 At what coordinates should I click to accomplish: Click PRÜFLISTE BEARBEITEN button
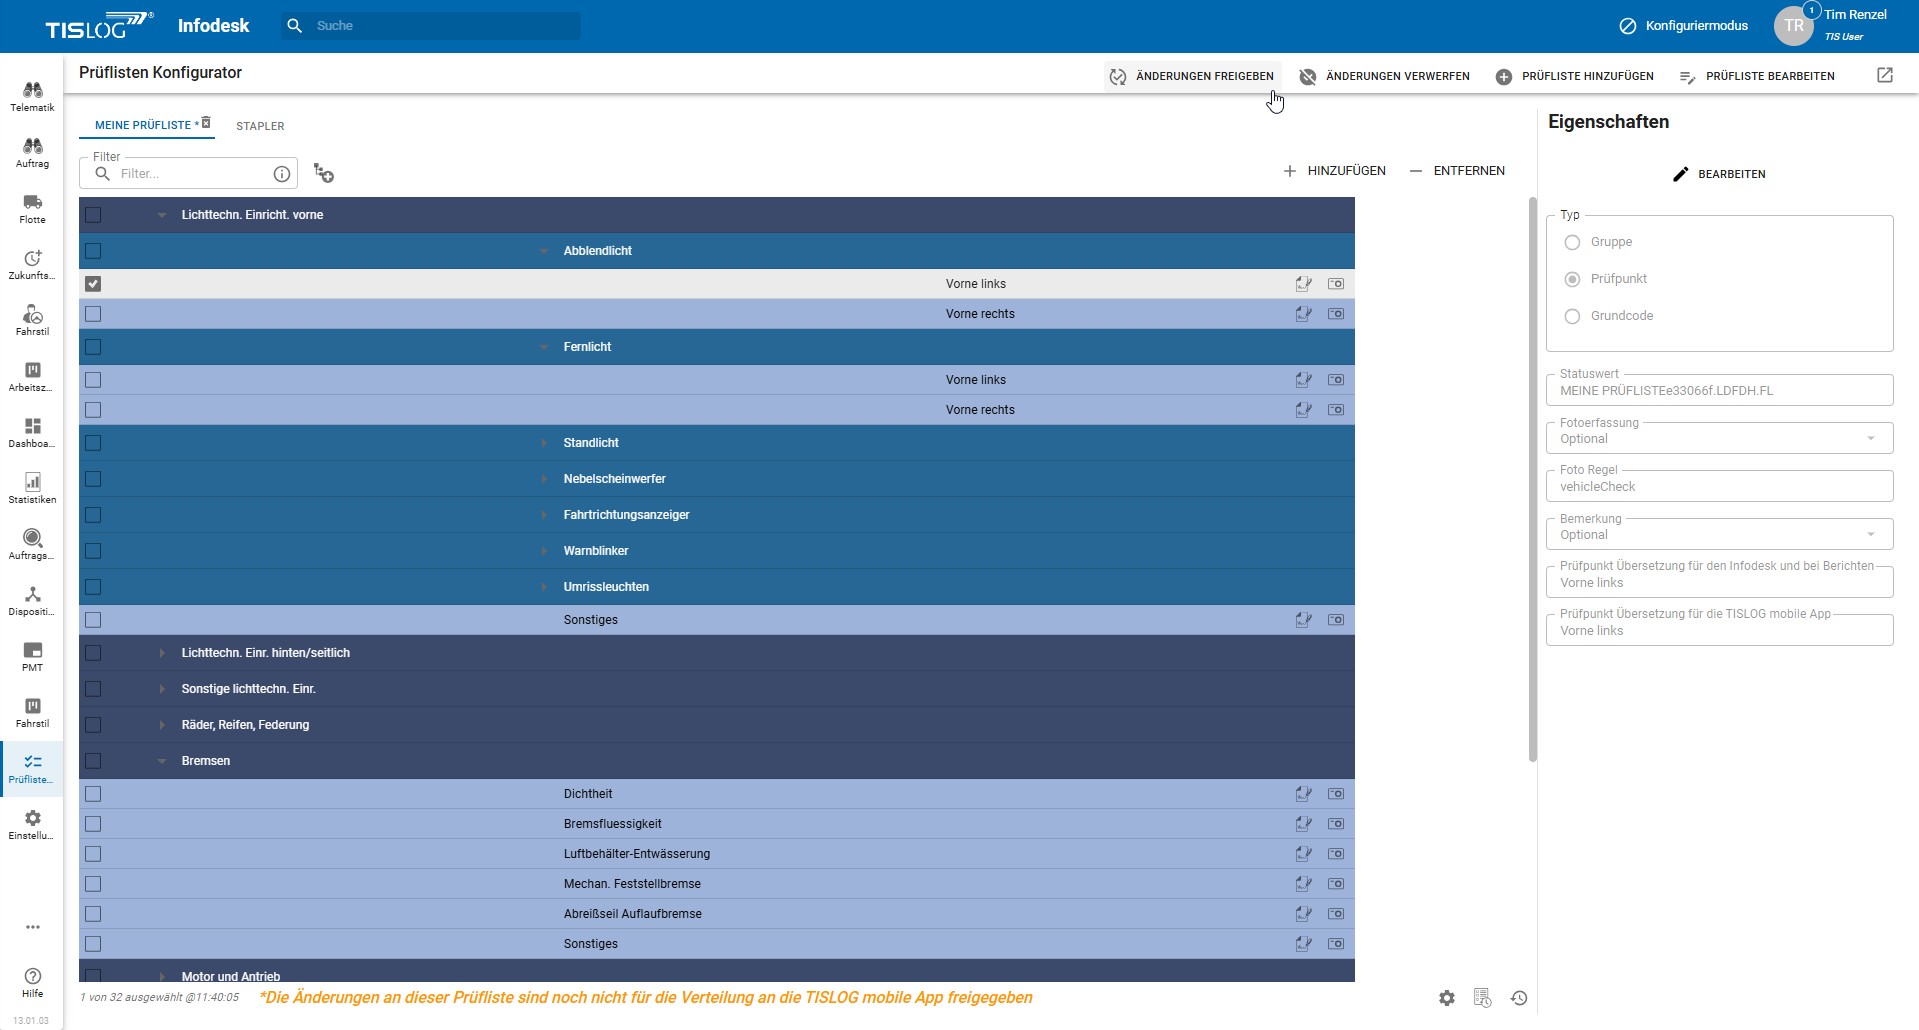[1757, 76]
